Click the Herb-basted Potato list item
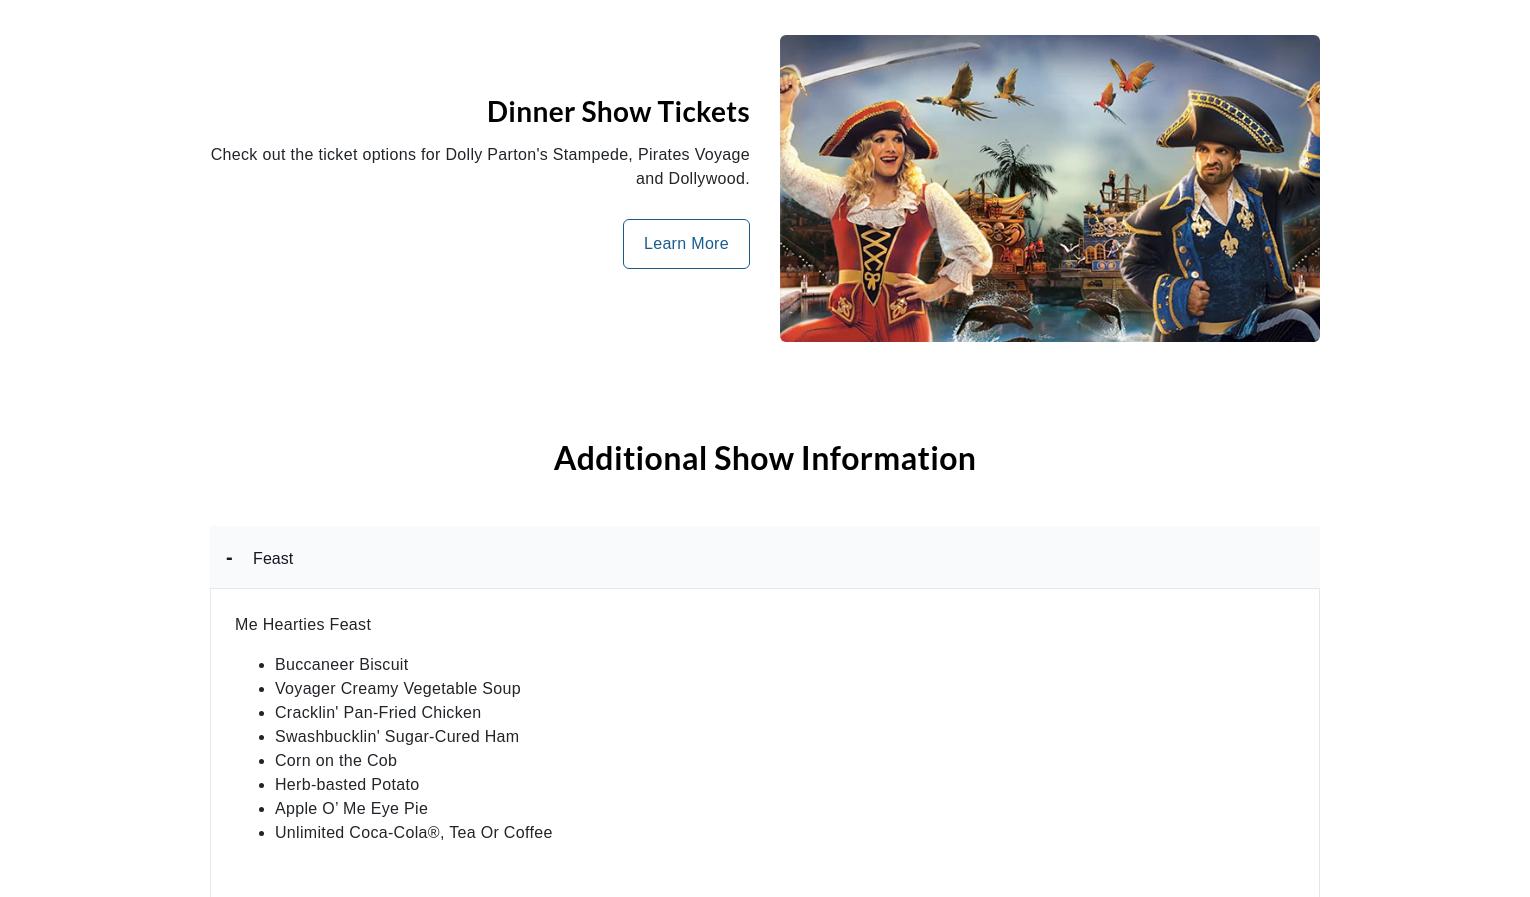The height and width of the screenshot is (897, 1530). (x=346, y=785)
